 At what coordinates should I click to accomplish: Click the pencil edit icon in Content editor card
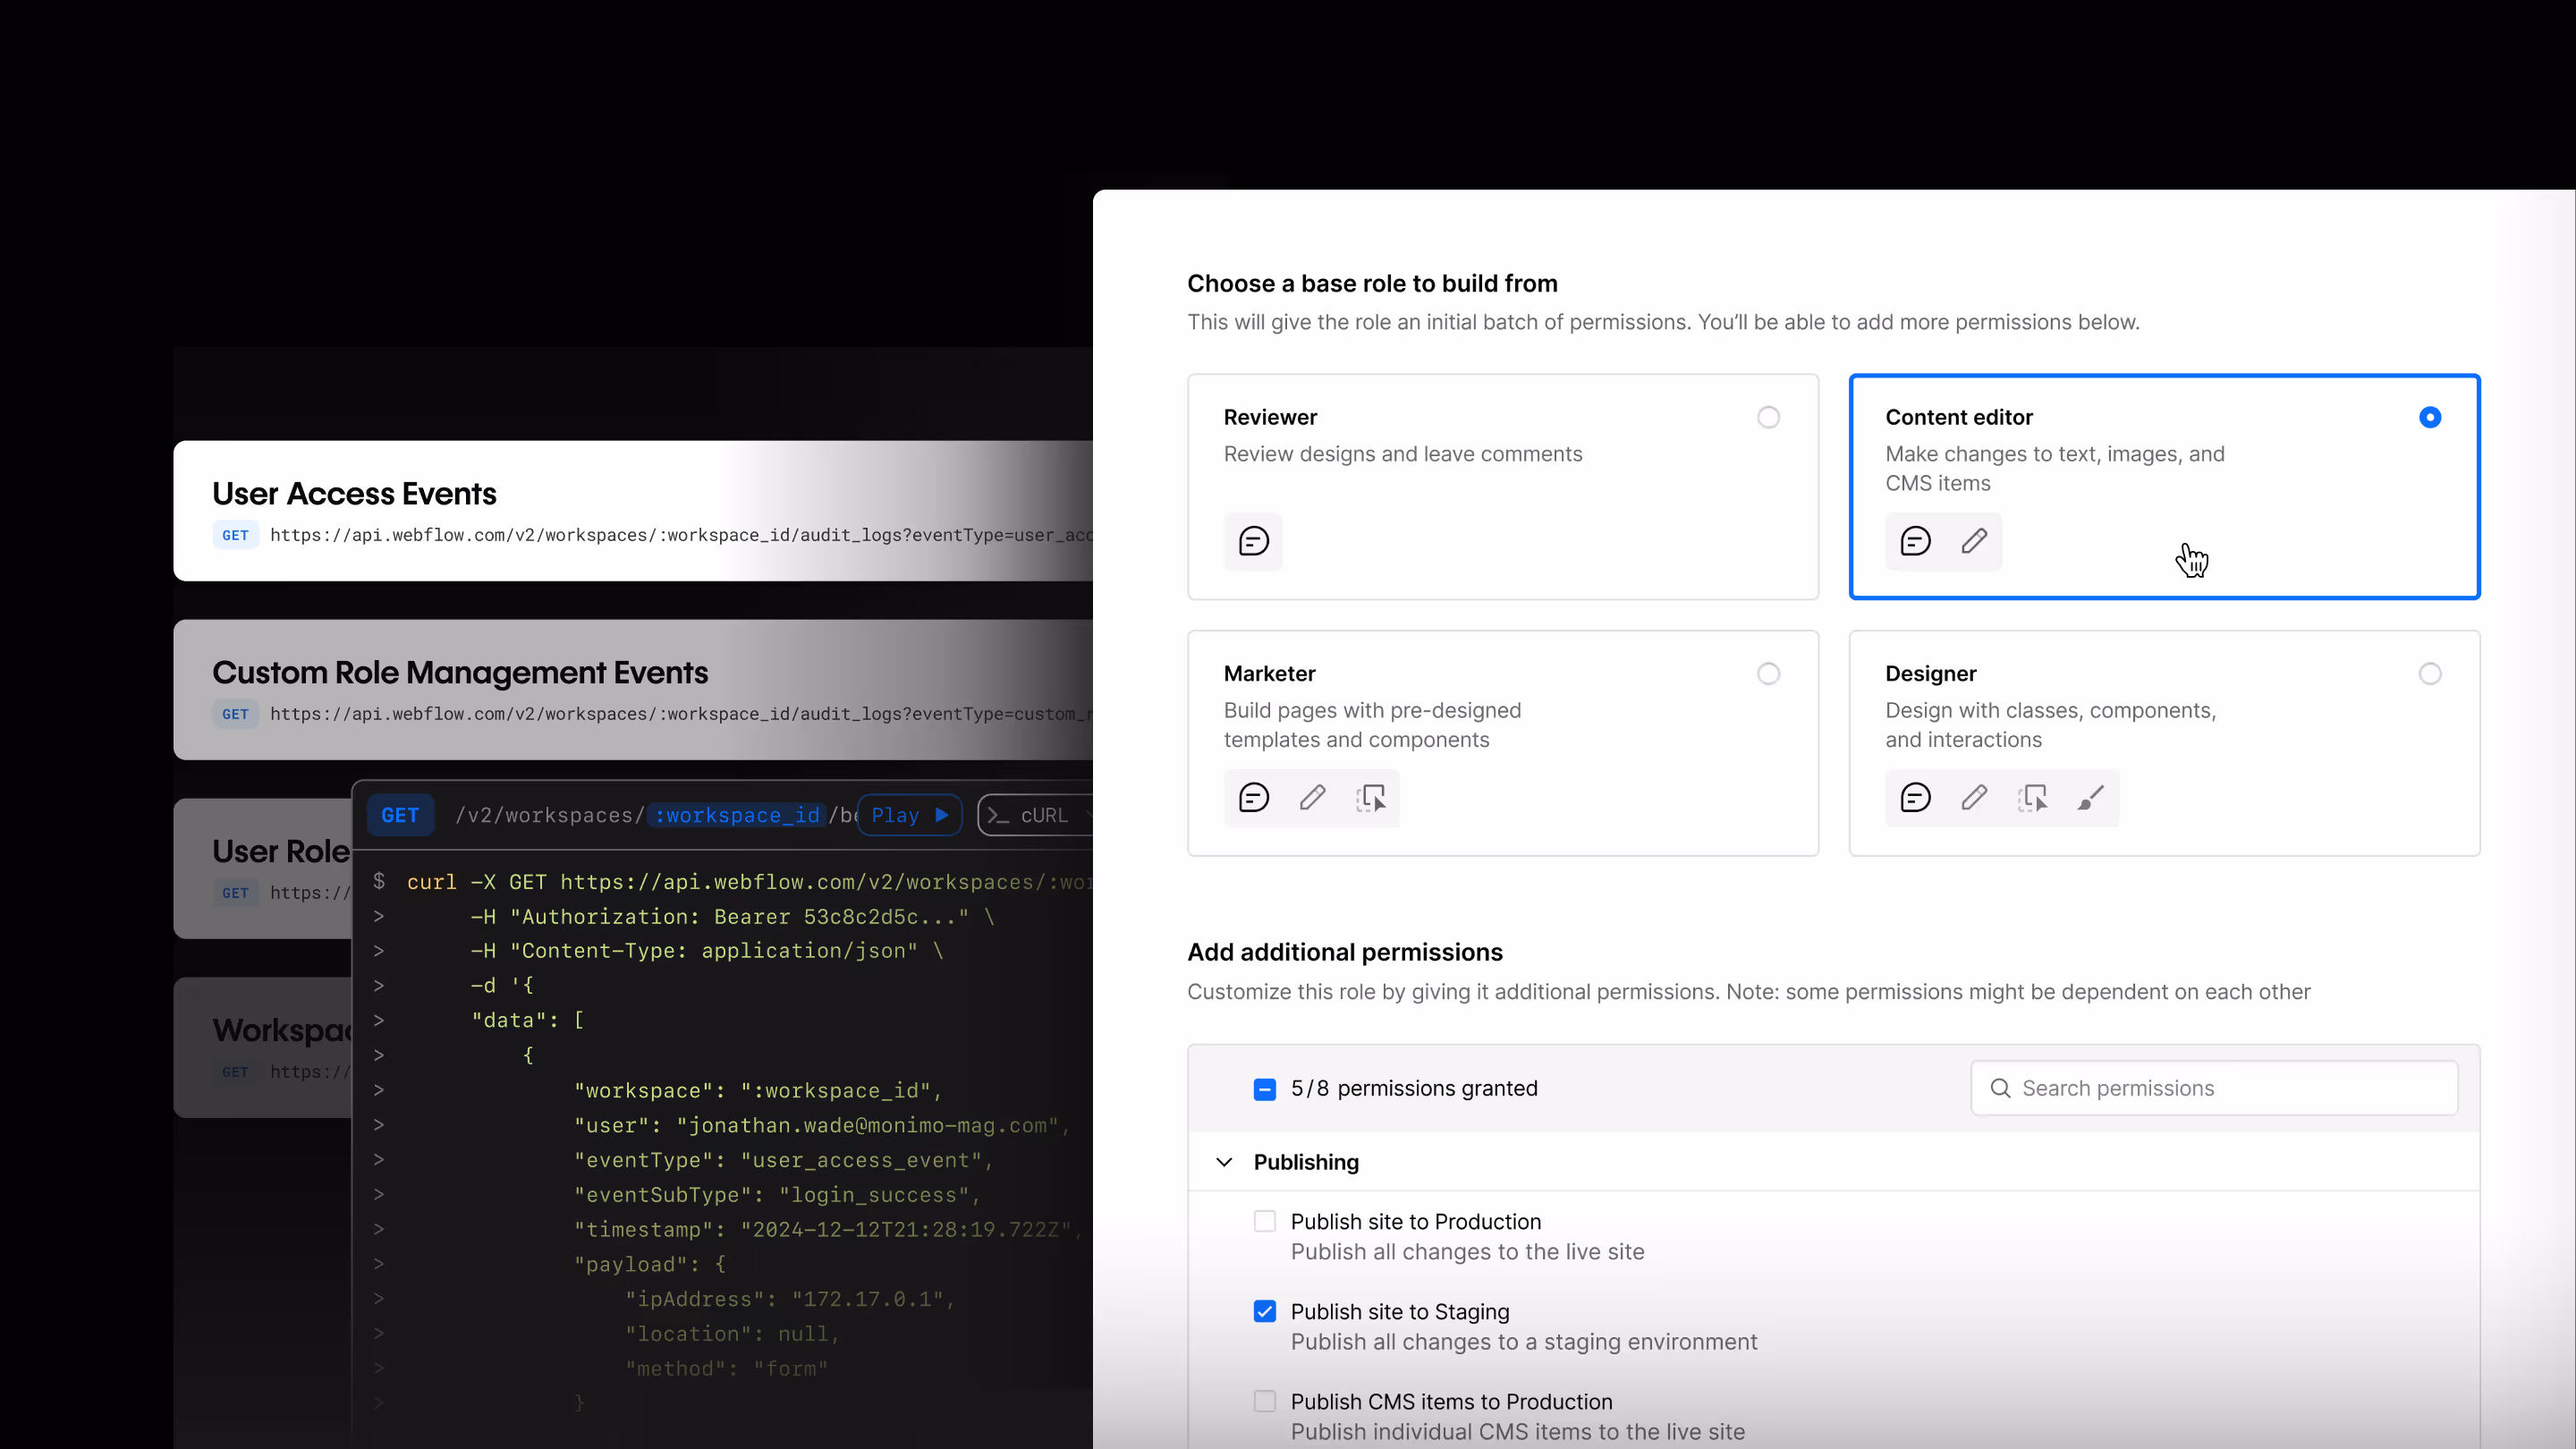pyautogui.click(x=1974, y=541)
